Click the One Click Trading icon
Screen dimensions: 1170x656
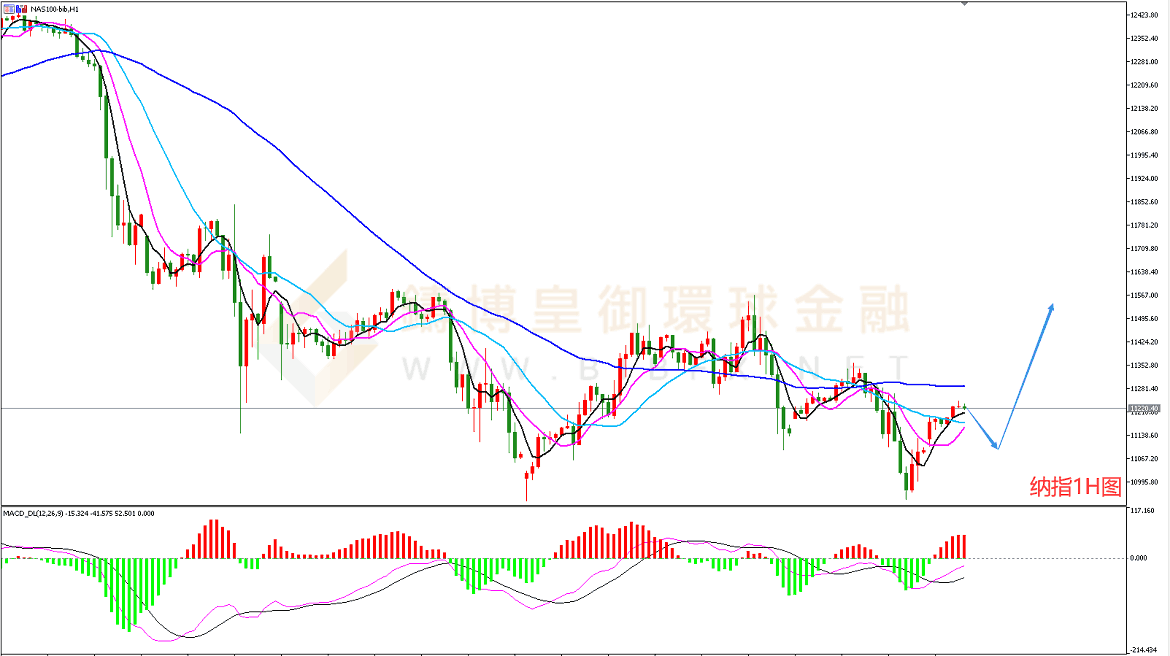[8, 8]
